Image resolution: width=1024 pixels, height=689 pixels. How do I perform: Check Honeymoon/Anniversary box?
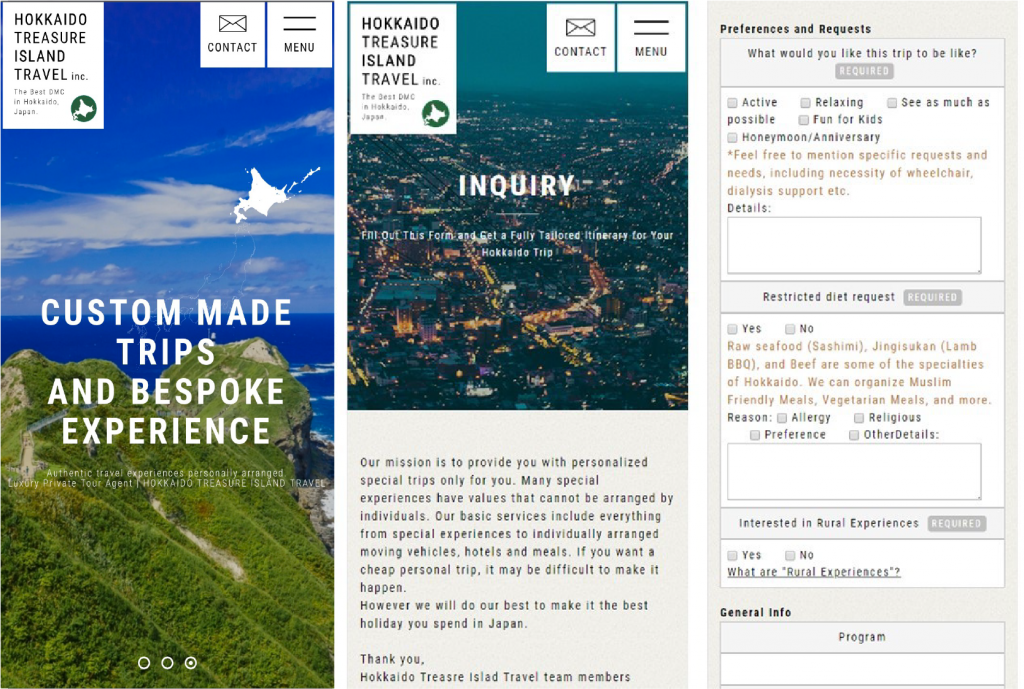point(733,137)
